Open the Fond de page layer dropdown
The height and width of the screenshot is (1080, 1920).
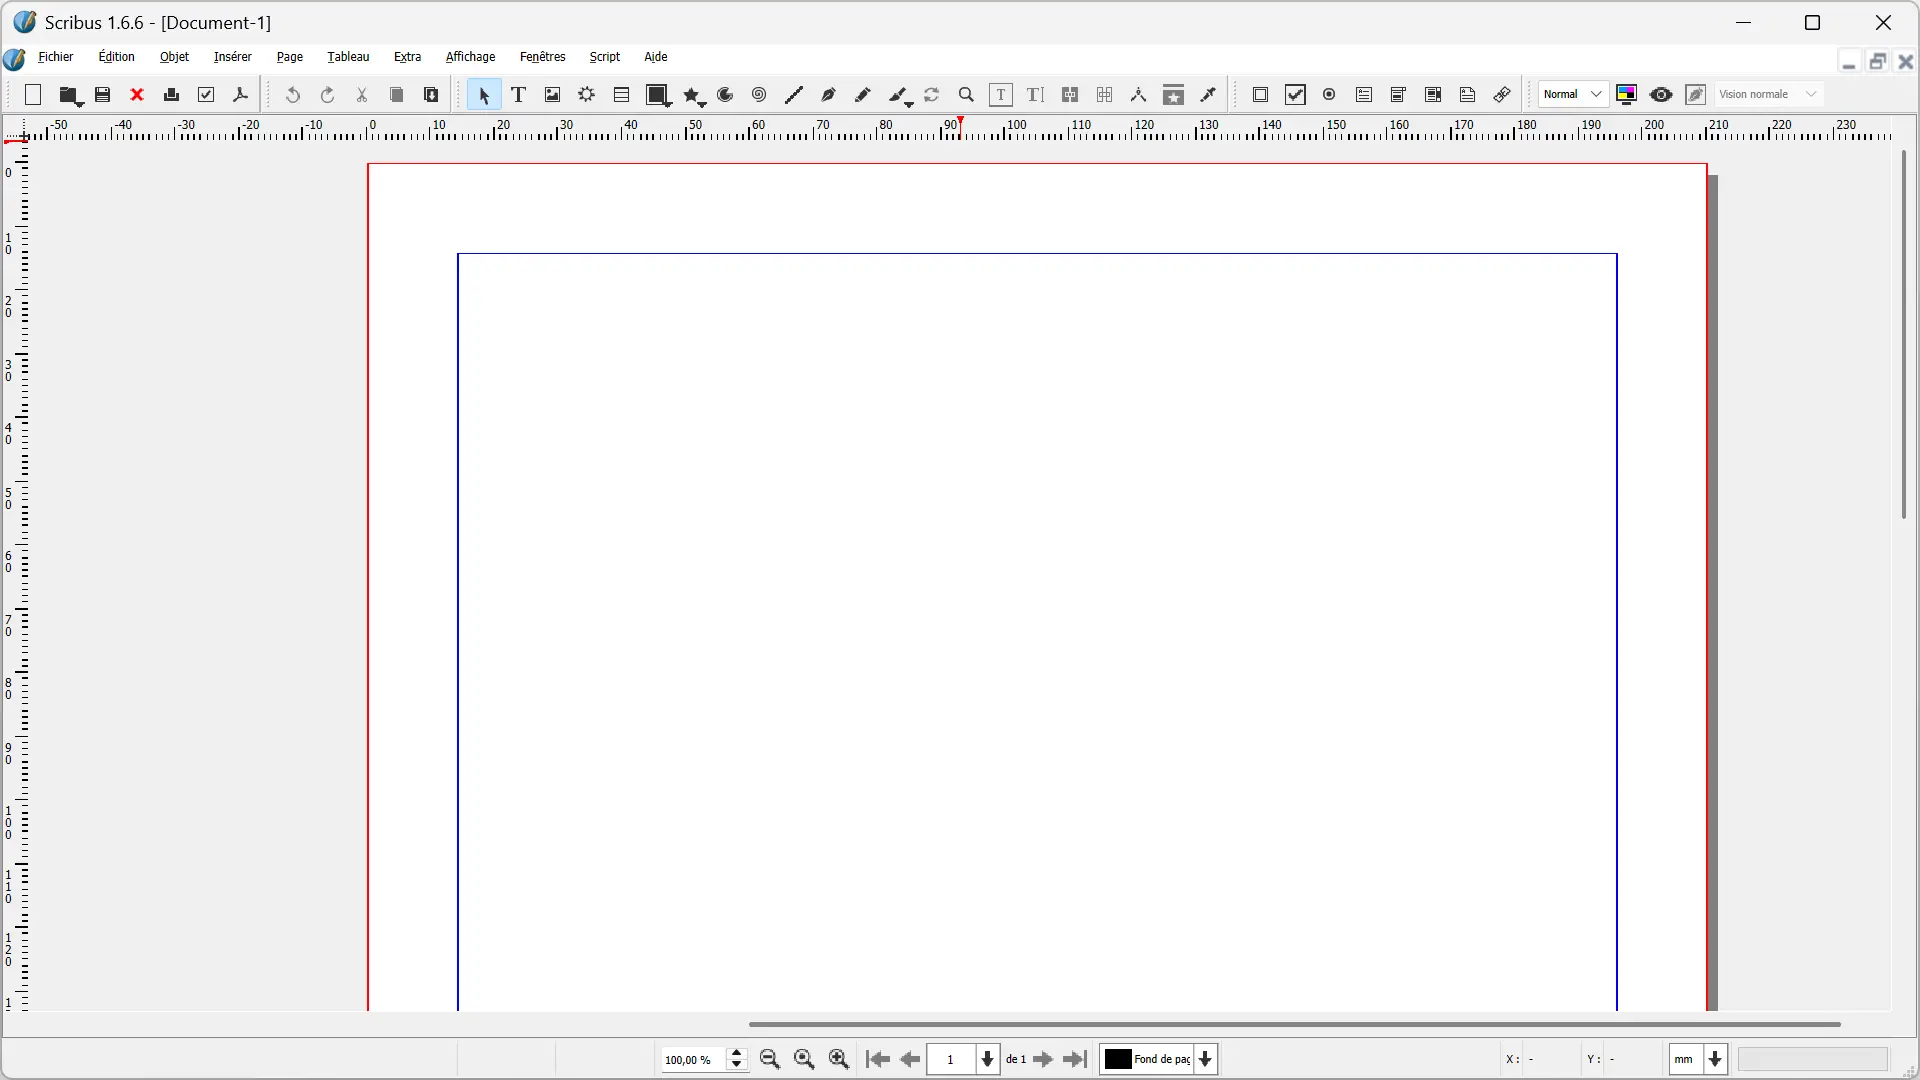(x=1159, y=1059)
